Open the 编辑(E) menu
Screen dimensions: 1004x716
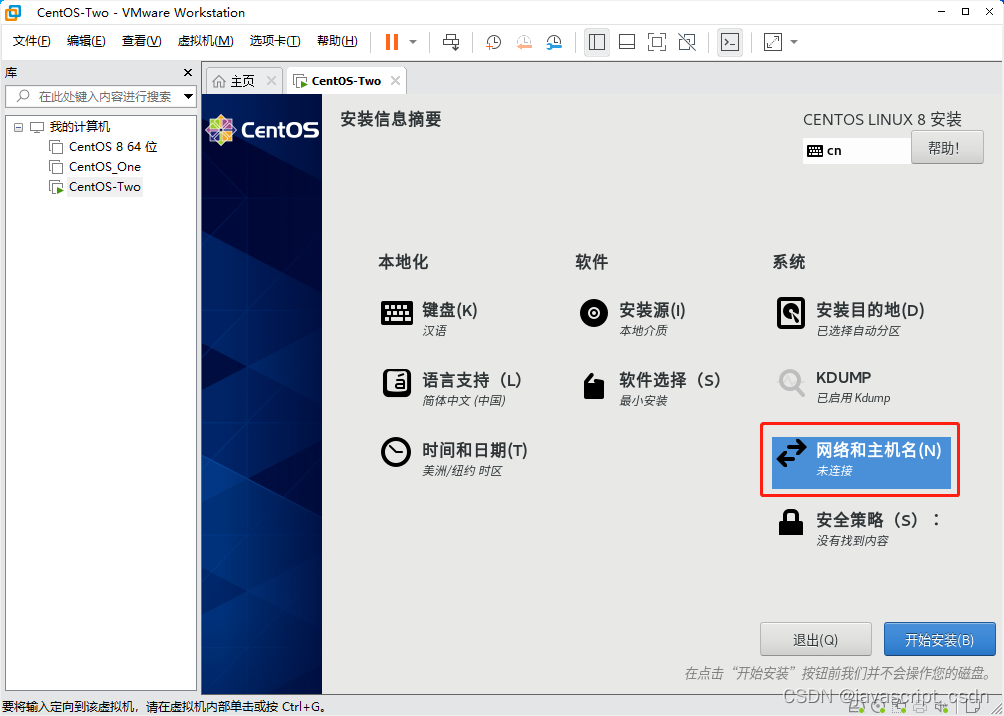coord(86,41)
